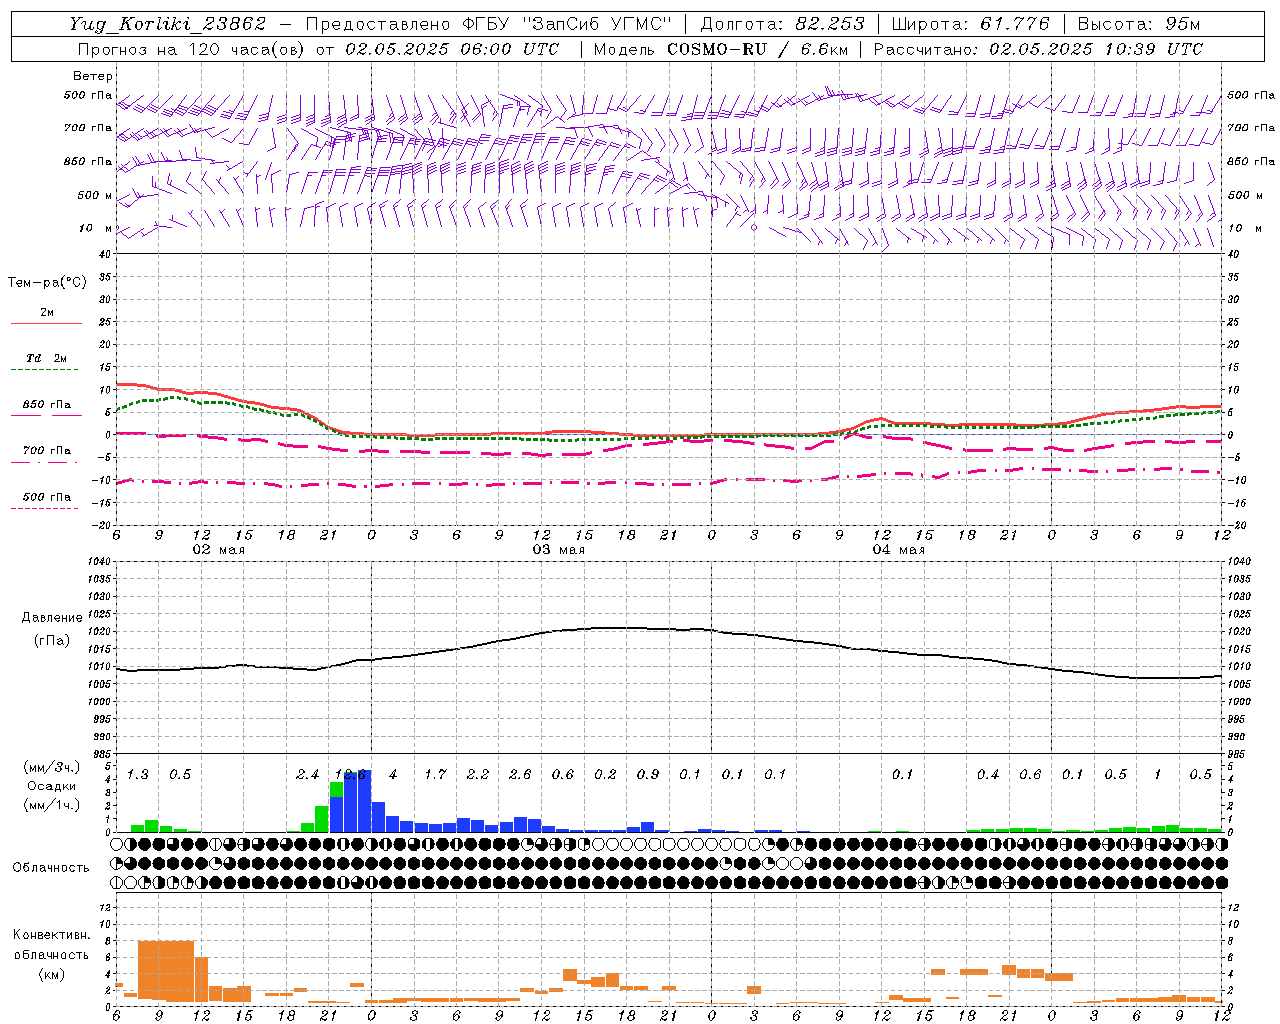1280x1024 pixels.
Task: Click the "Рассчитано: 02.05.2025 10:39 UTC" timestamp
Action: (x=1038, y=49)
